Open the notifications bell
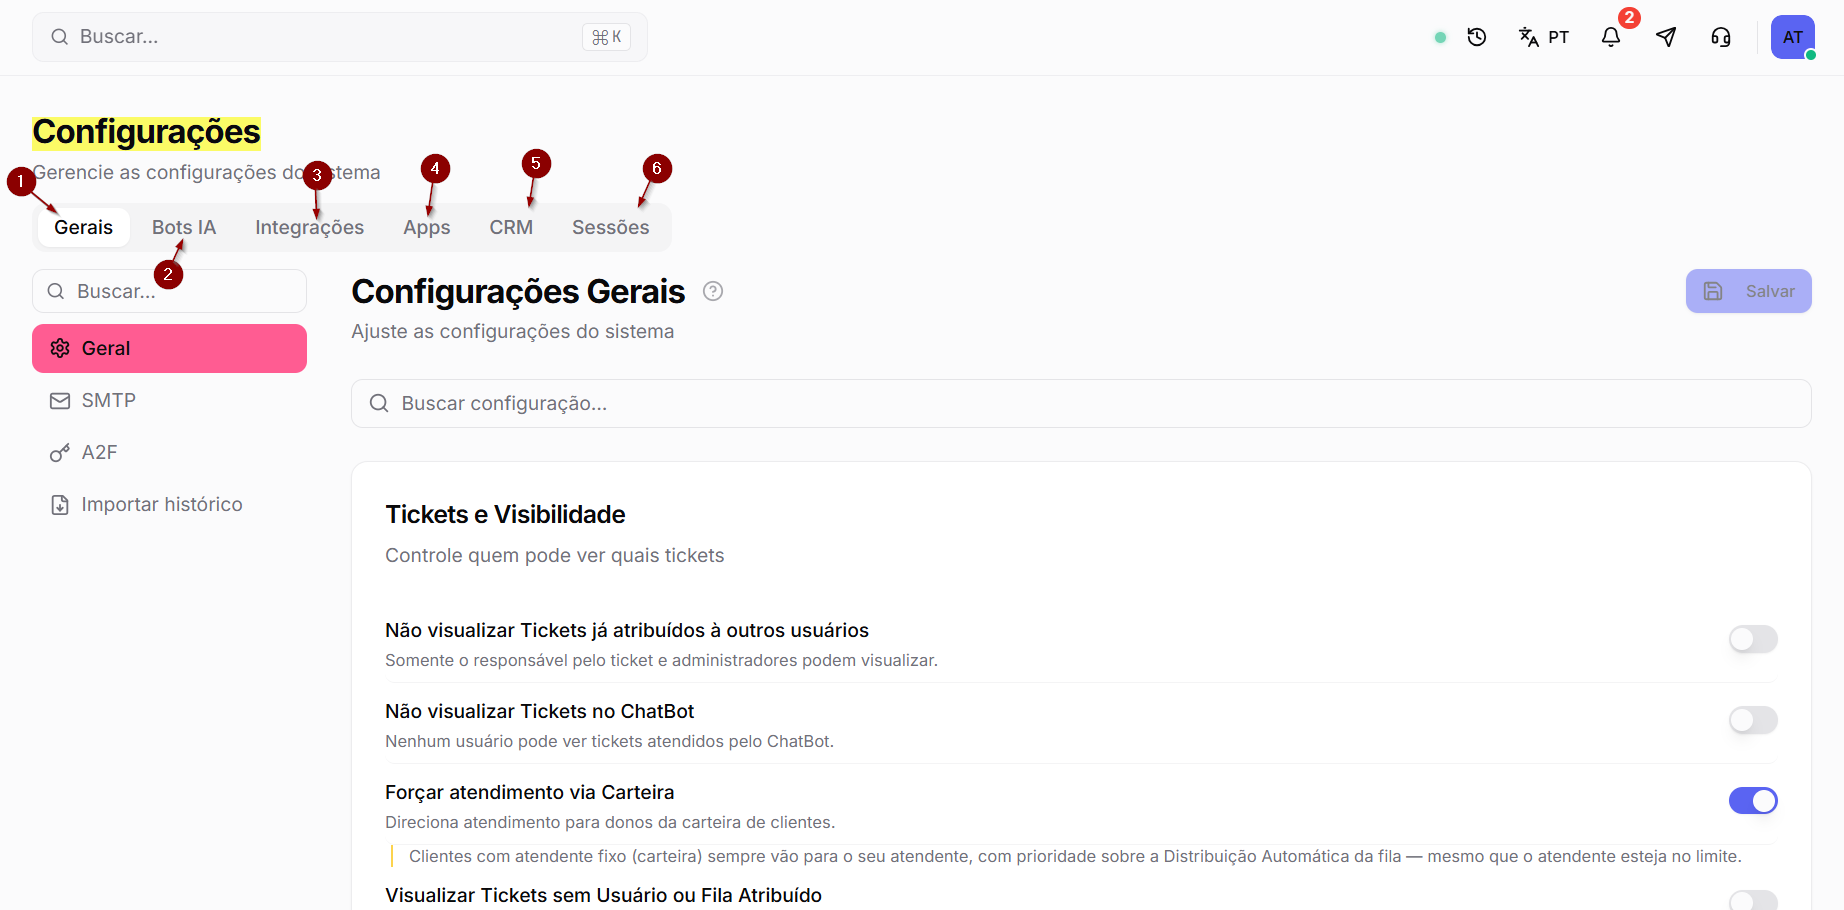Image resolution: width=1844 pixels, height=910 pixels. coord(1611,37)
